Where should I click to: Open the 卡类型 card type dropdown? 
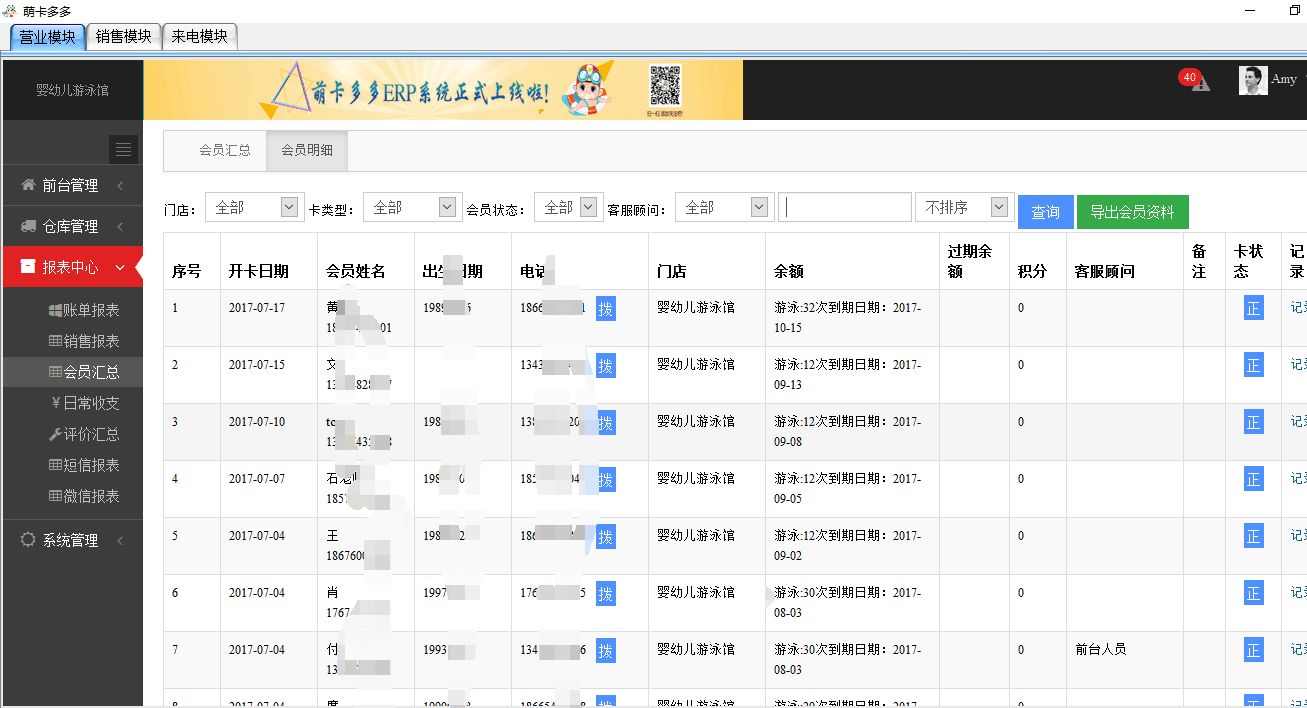click(x=410, y=207)
